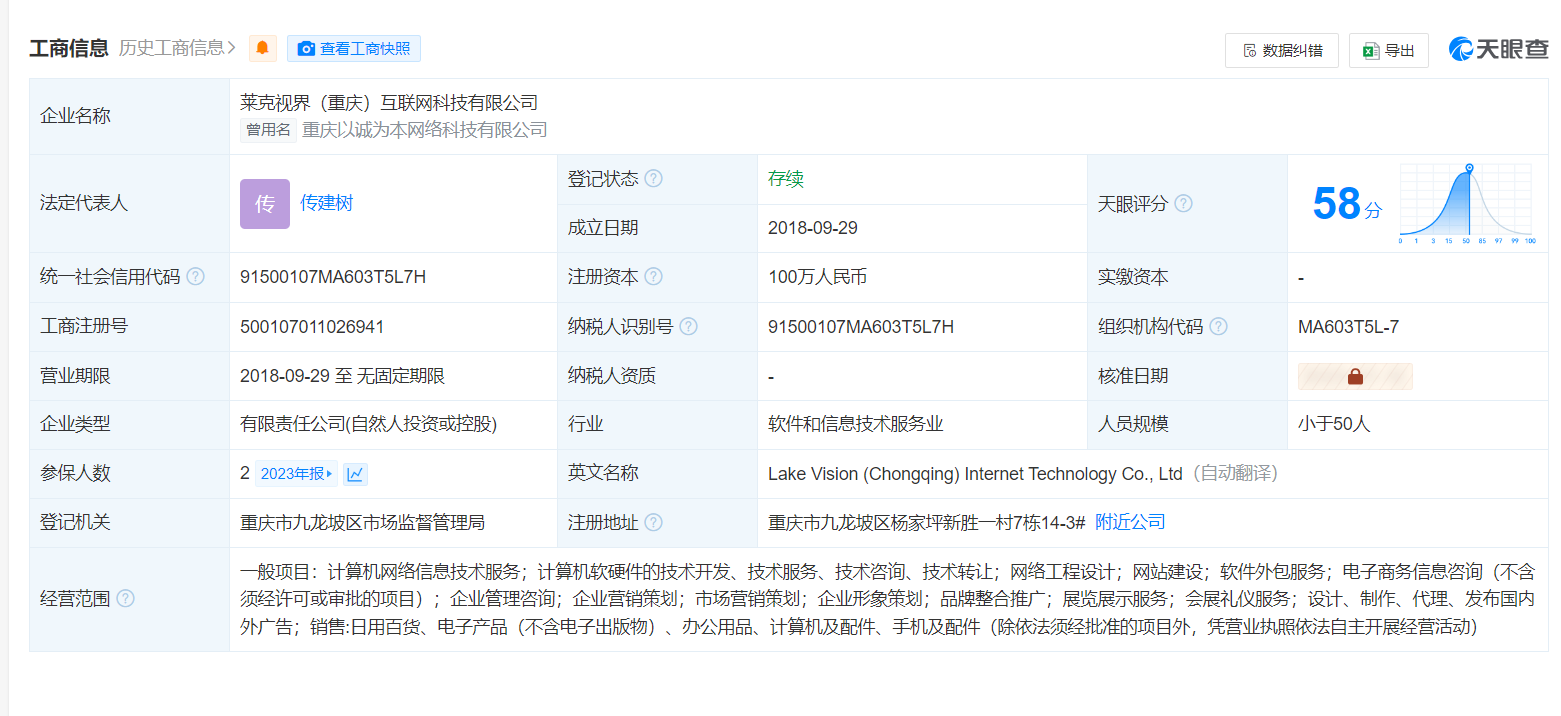Click 存续 registration status value
Viewport: 1561px width, 716px height.
786,179
